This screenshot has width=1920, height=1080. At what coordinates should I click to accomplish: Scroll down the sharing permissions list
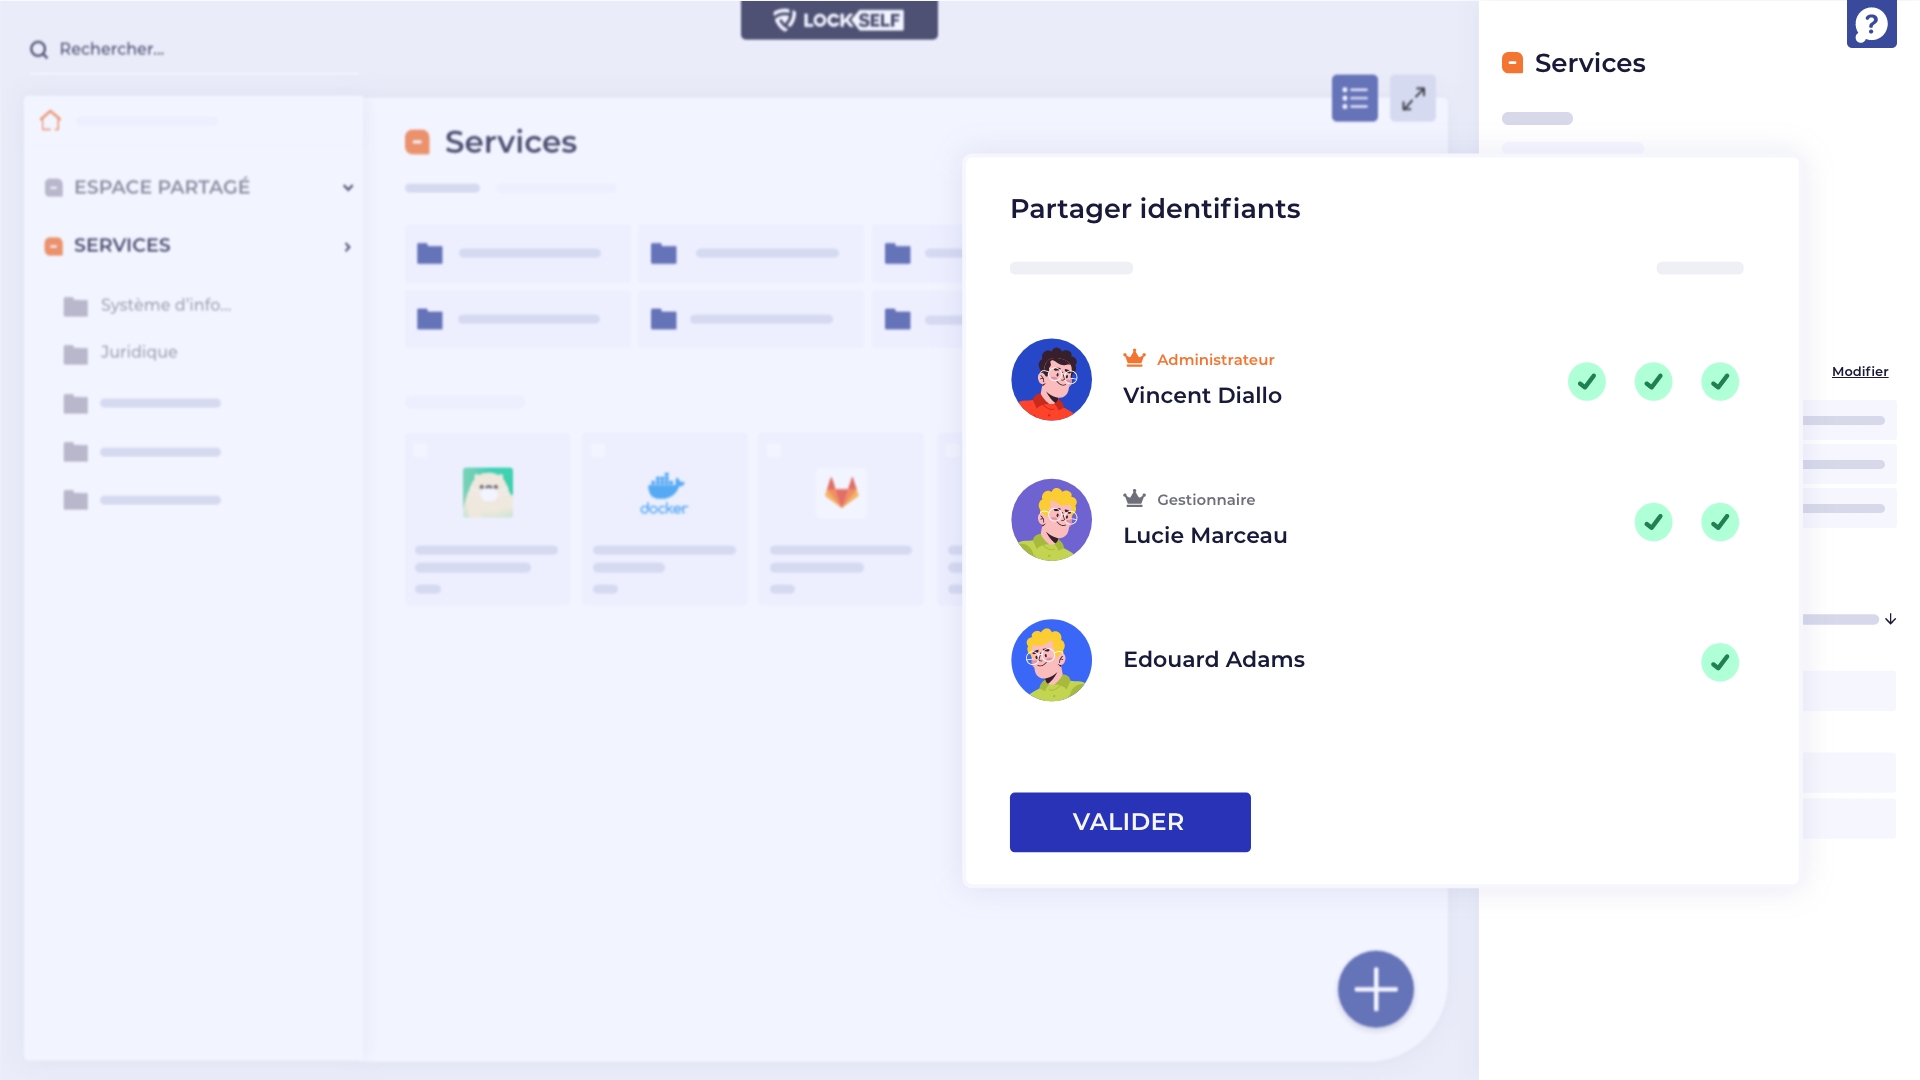pyautogui.click(x=1892, y=618)
